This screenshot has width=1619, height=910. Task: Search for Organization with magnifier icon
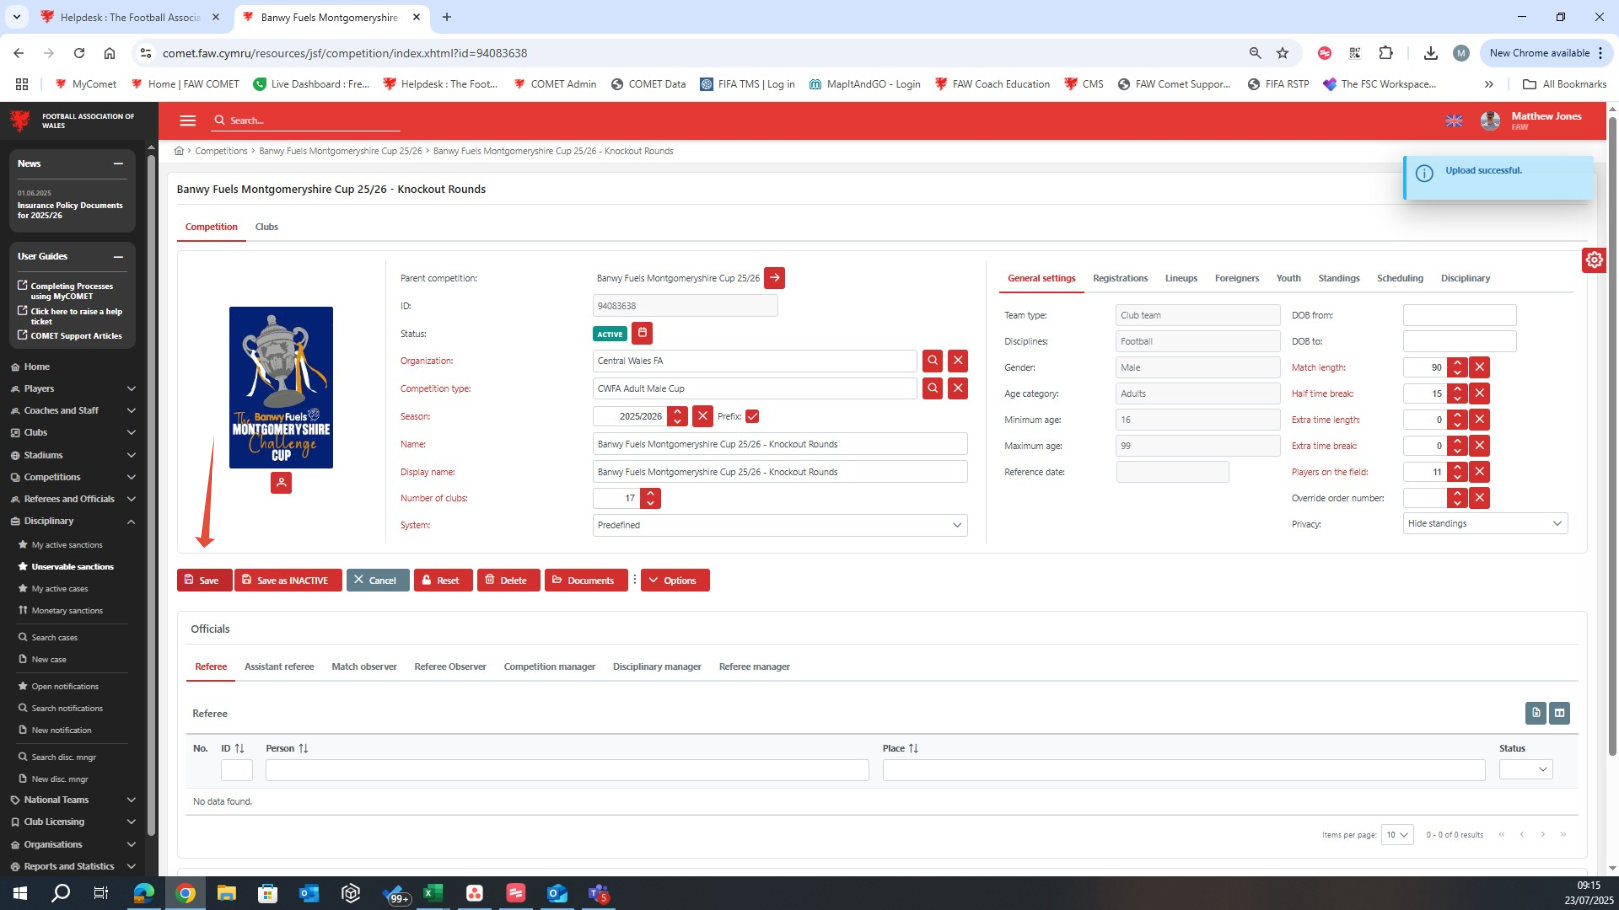point(932,361)
